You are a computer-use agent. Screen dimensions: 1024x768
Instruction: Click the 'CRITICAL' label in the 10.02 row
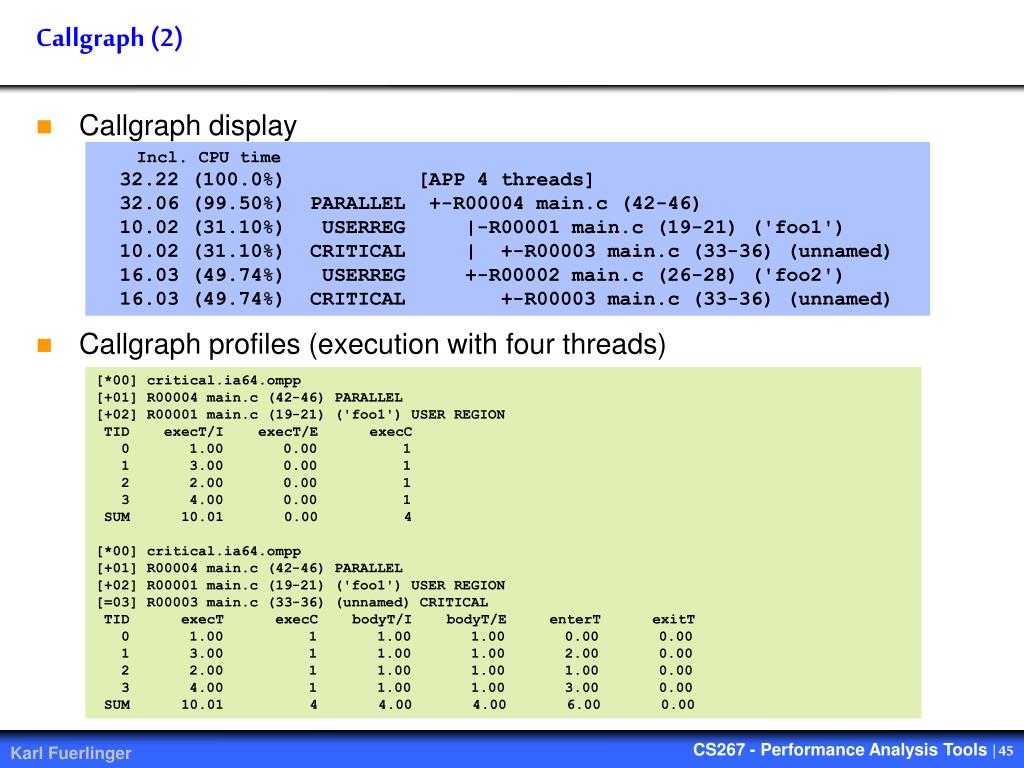point(357,251)
